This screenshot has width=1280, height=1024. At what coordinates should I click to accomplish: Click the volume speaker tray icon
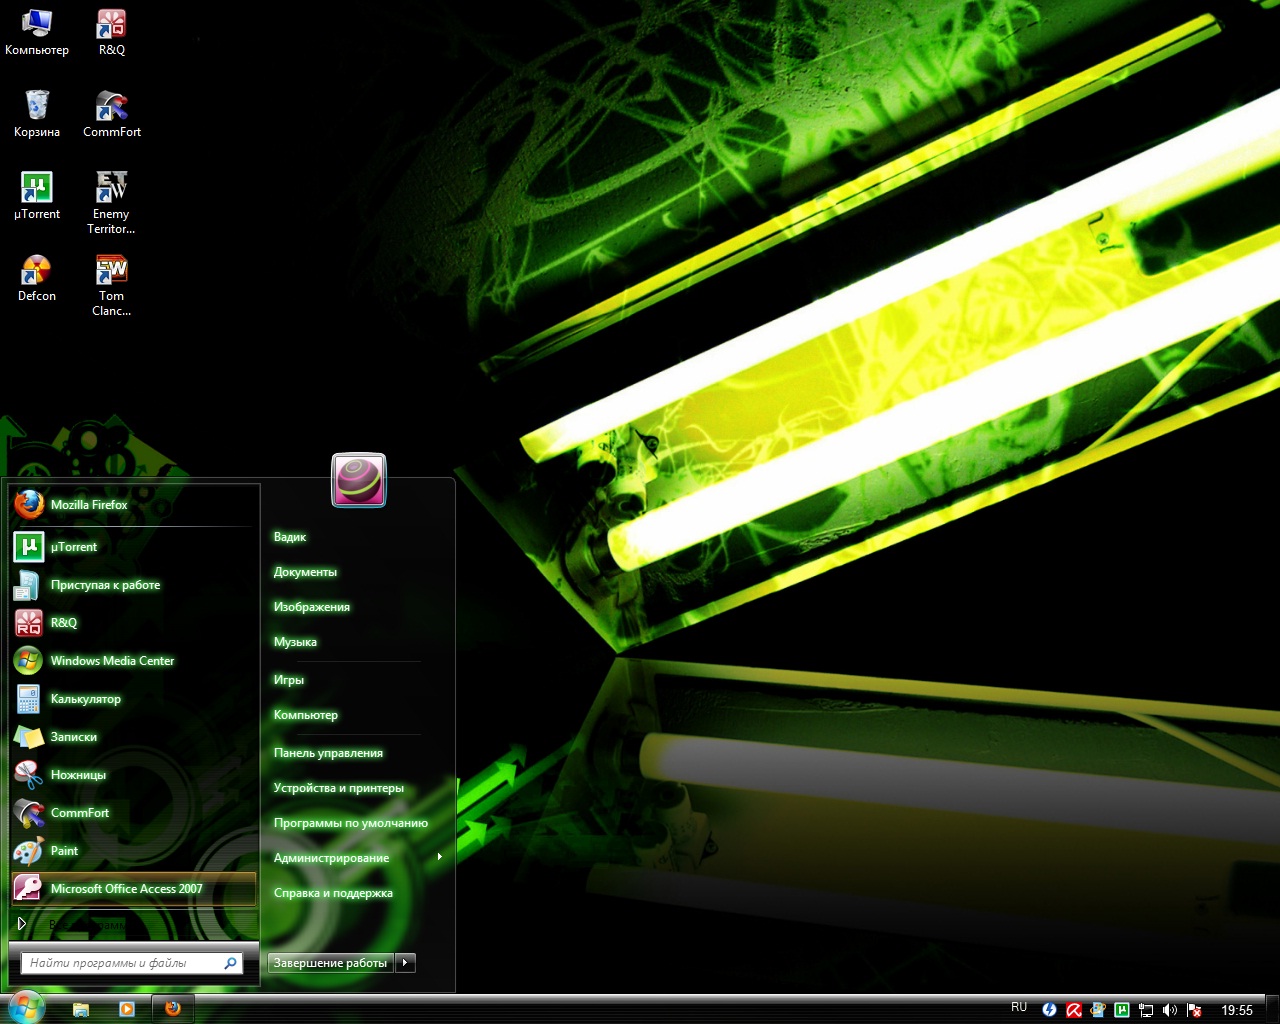[x=1170, y=1010]
